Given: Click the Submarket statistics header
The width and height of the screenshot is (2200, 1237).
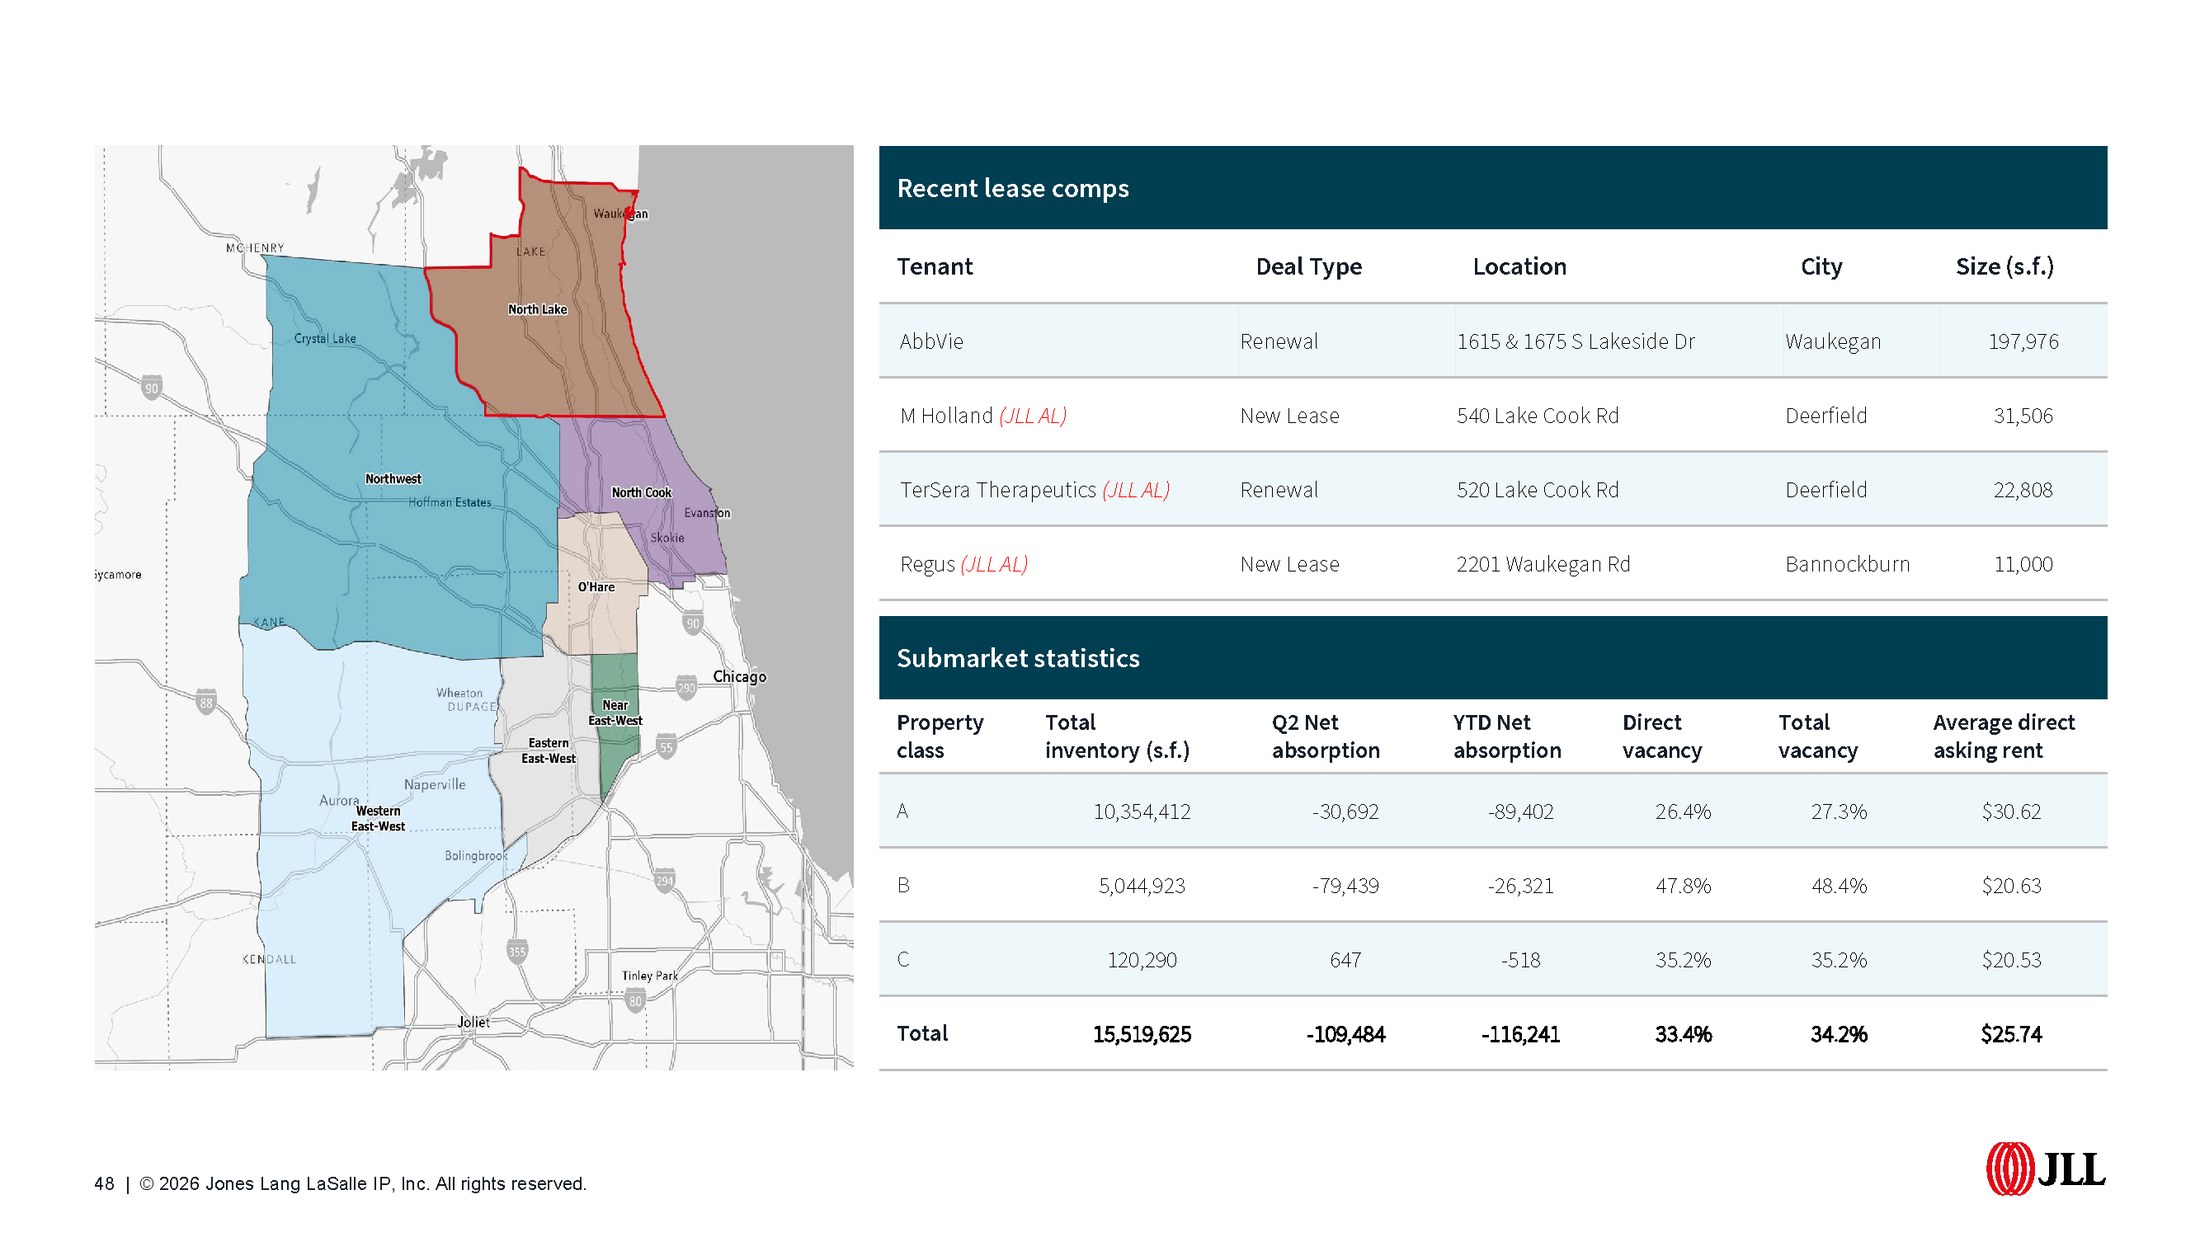Looking at the screenshot, I should coord(1018,658).
